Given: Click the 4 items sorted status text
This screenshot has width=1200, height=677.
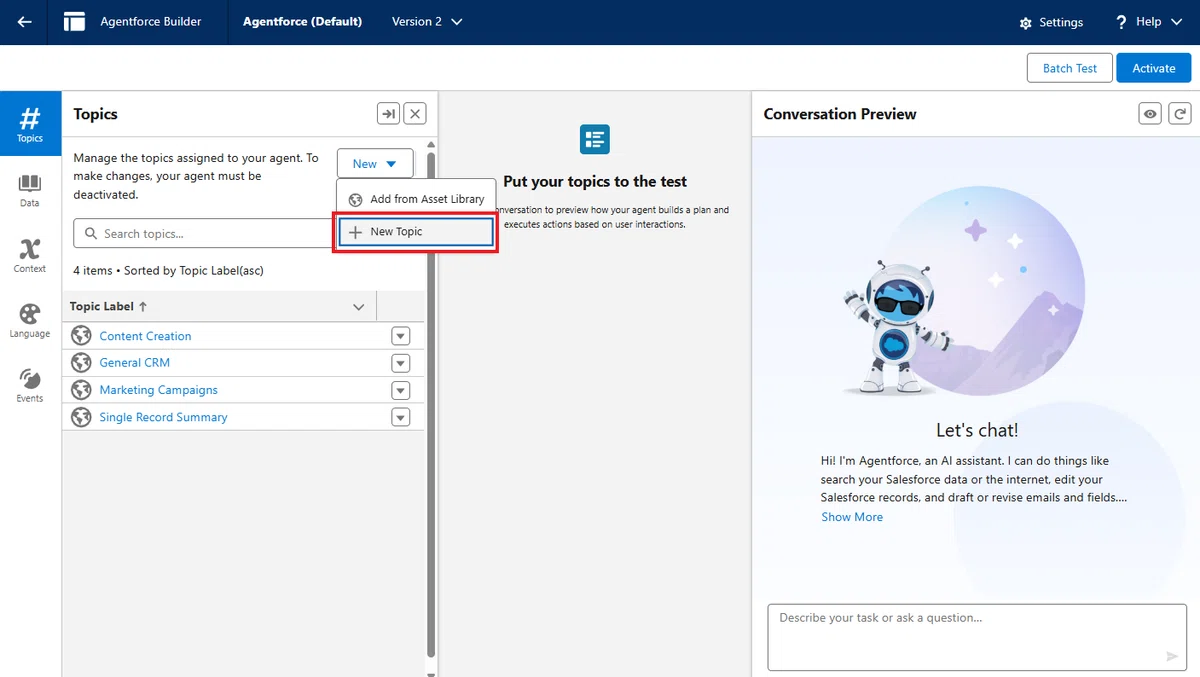Looking at the screenshot, I should click(x=168, y=271).
